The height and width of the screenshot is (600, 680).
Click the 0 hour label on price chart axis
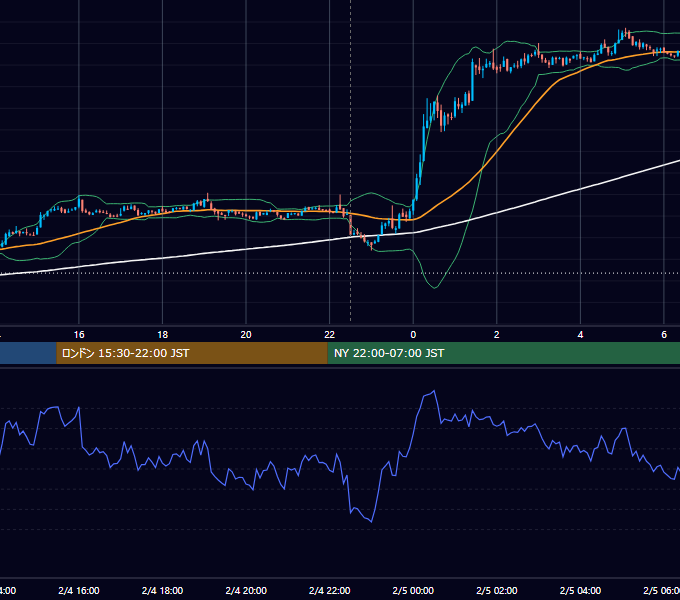pos(413,335)
